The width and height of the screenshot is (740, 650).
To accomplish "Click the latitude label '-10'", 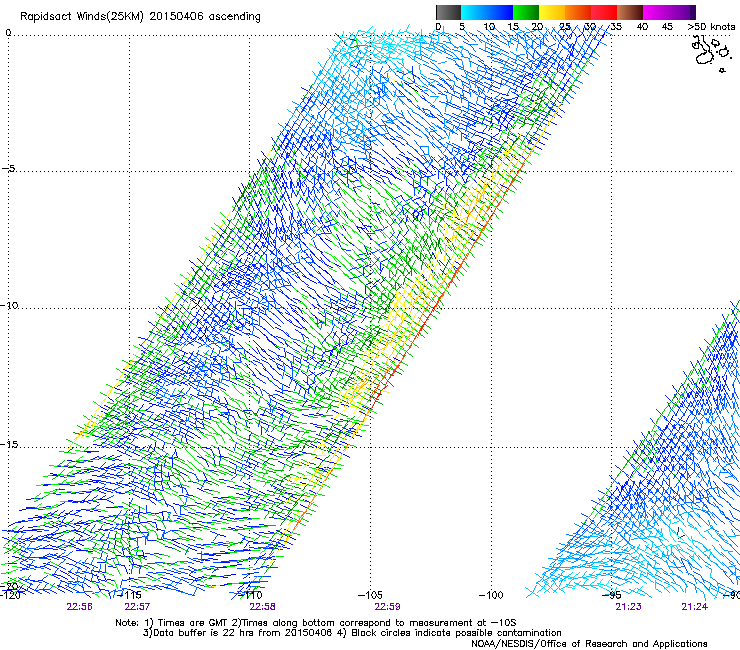I will point(9,305).
